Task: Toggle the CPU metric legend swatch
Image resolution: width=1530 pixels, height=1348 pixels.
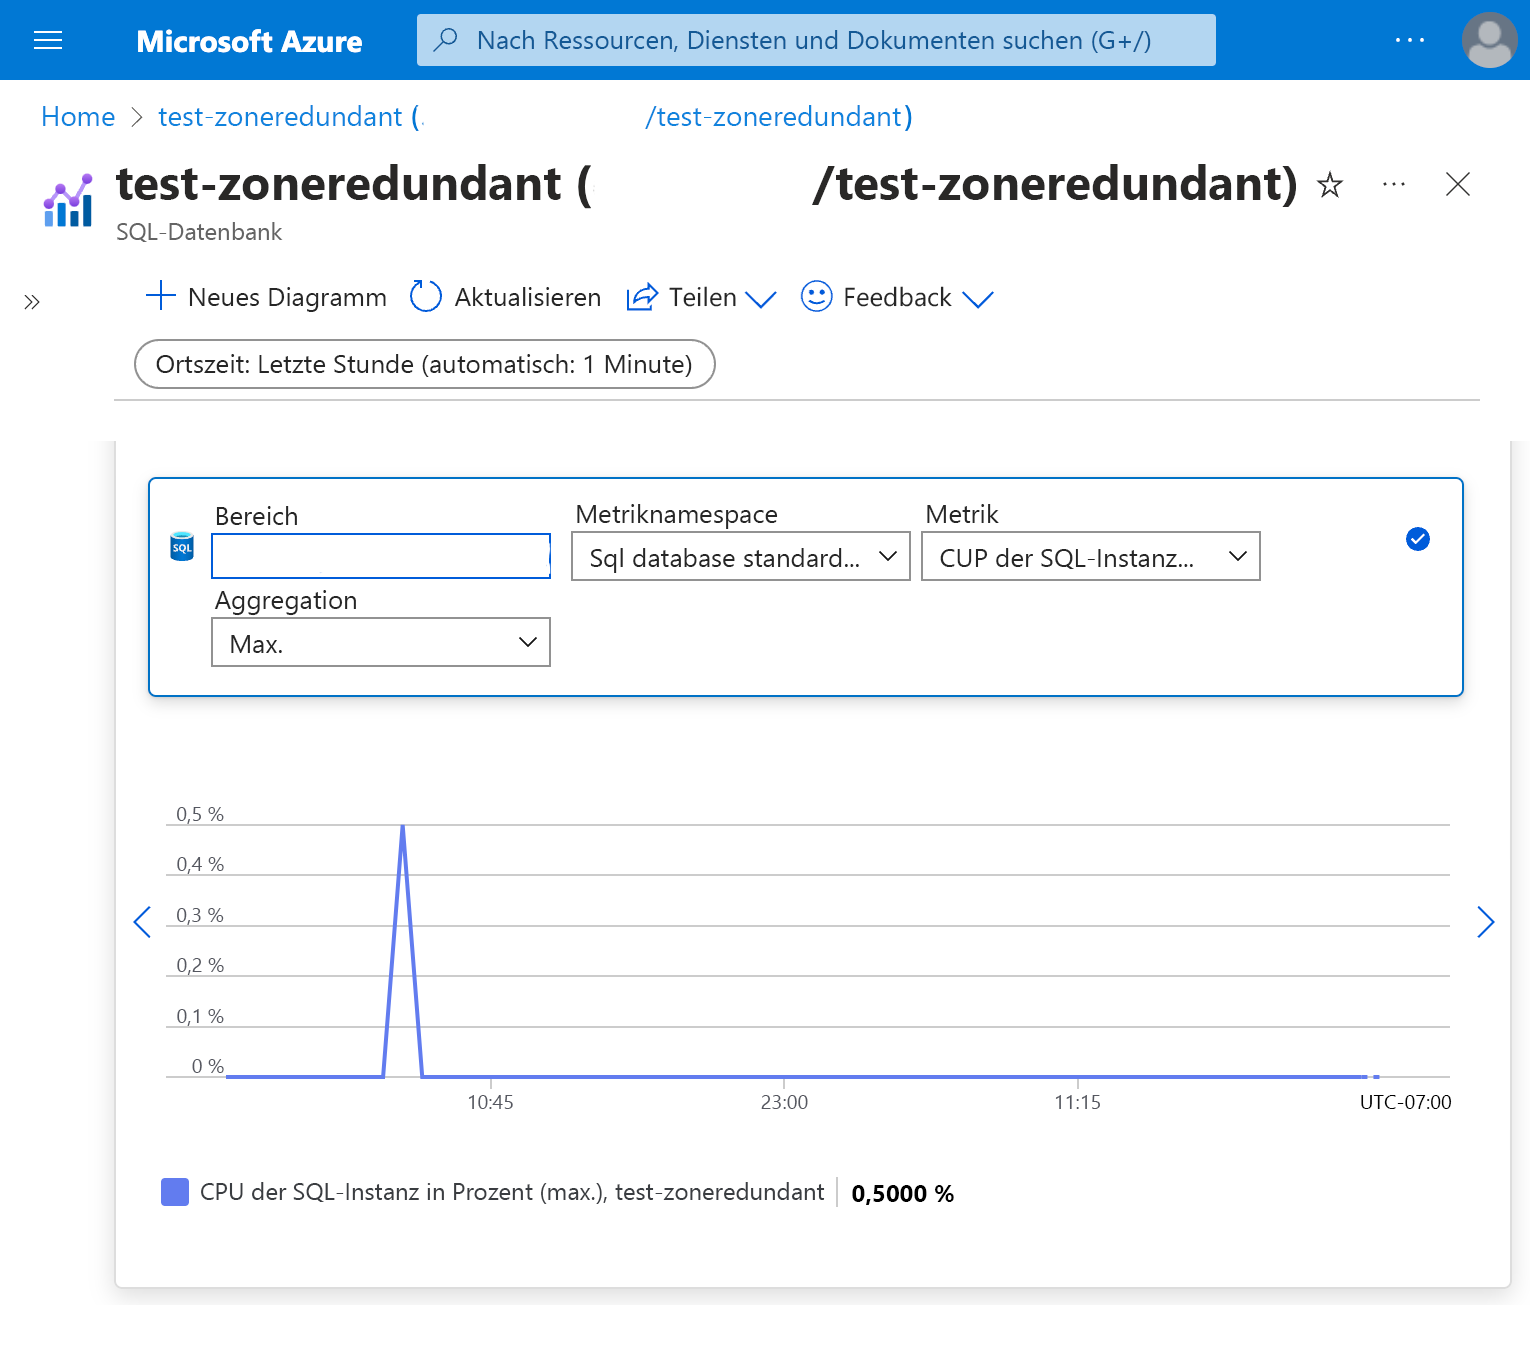Action: click(175, 1191)
